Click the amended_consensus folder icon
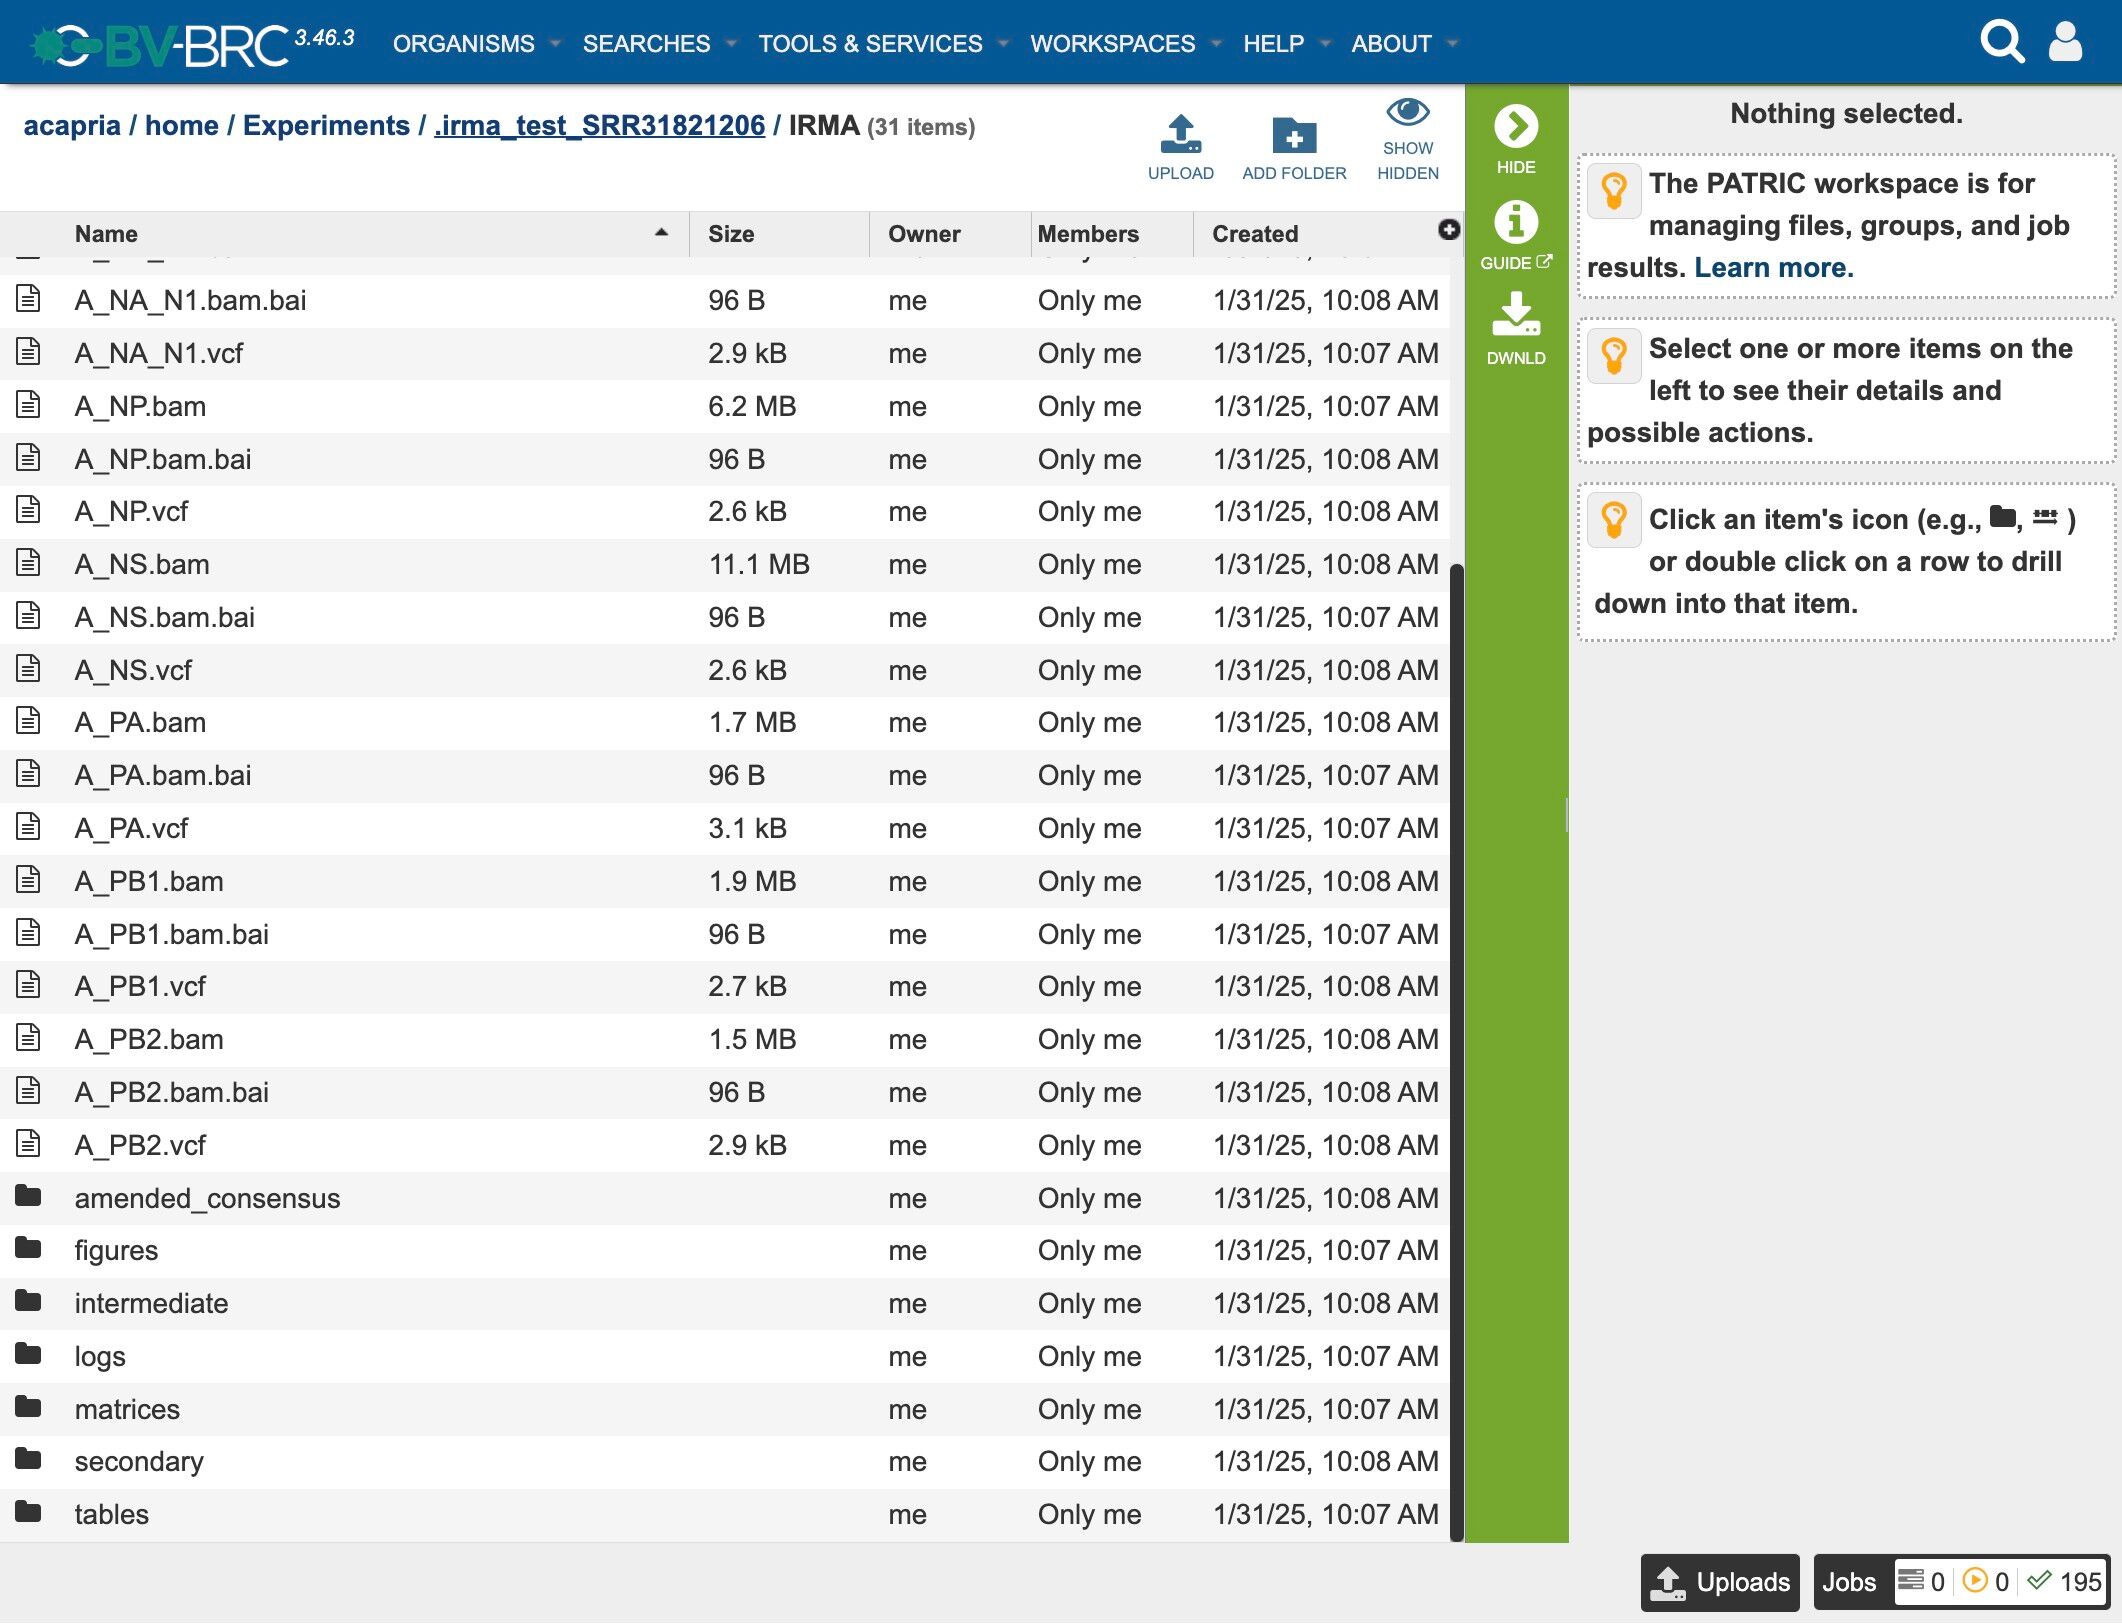Image resolution: width=2122 pixels, height=1624 pixels. pos(28,1196)
